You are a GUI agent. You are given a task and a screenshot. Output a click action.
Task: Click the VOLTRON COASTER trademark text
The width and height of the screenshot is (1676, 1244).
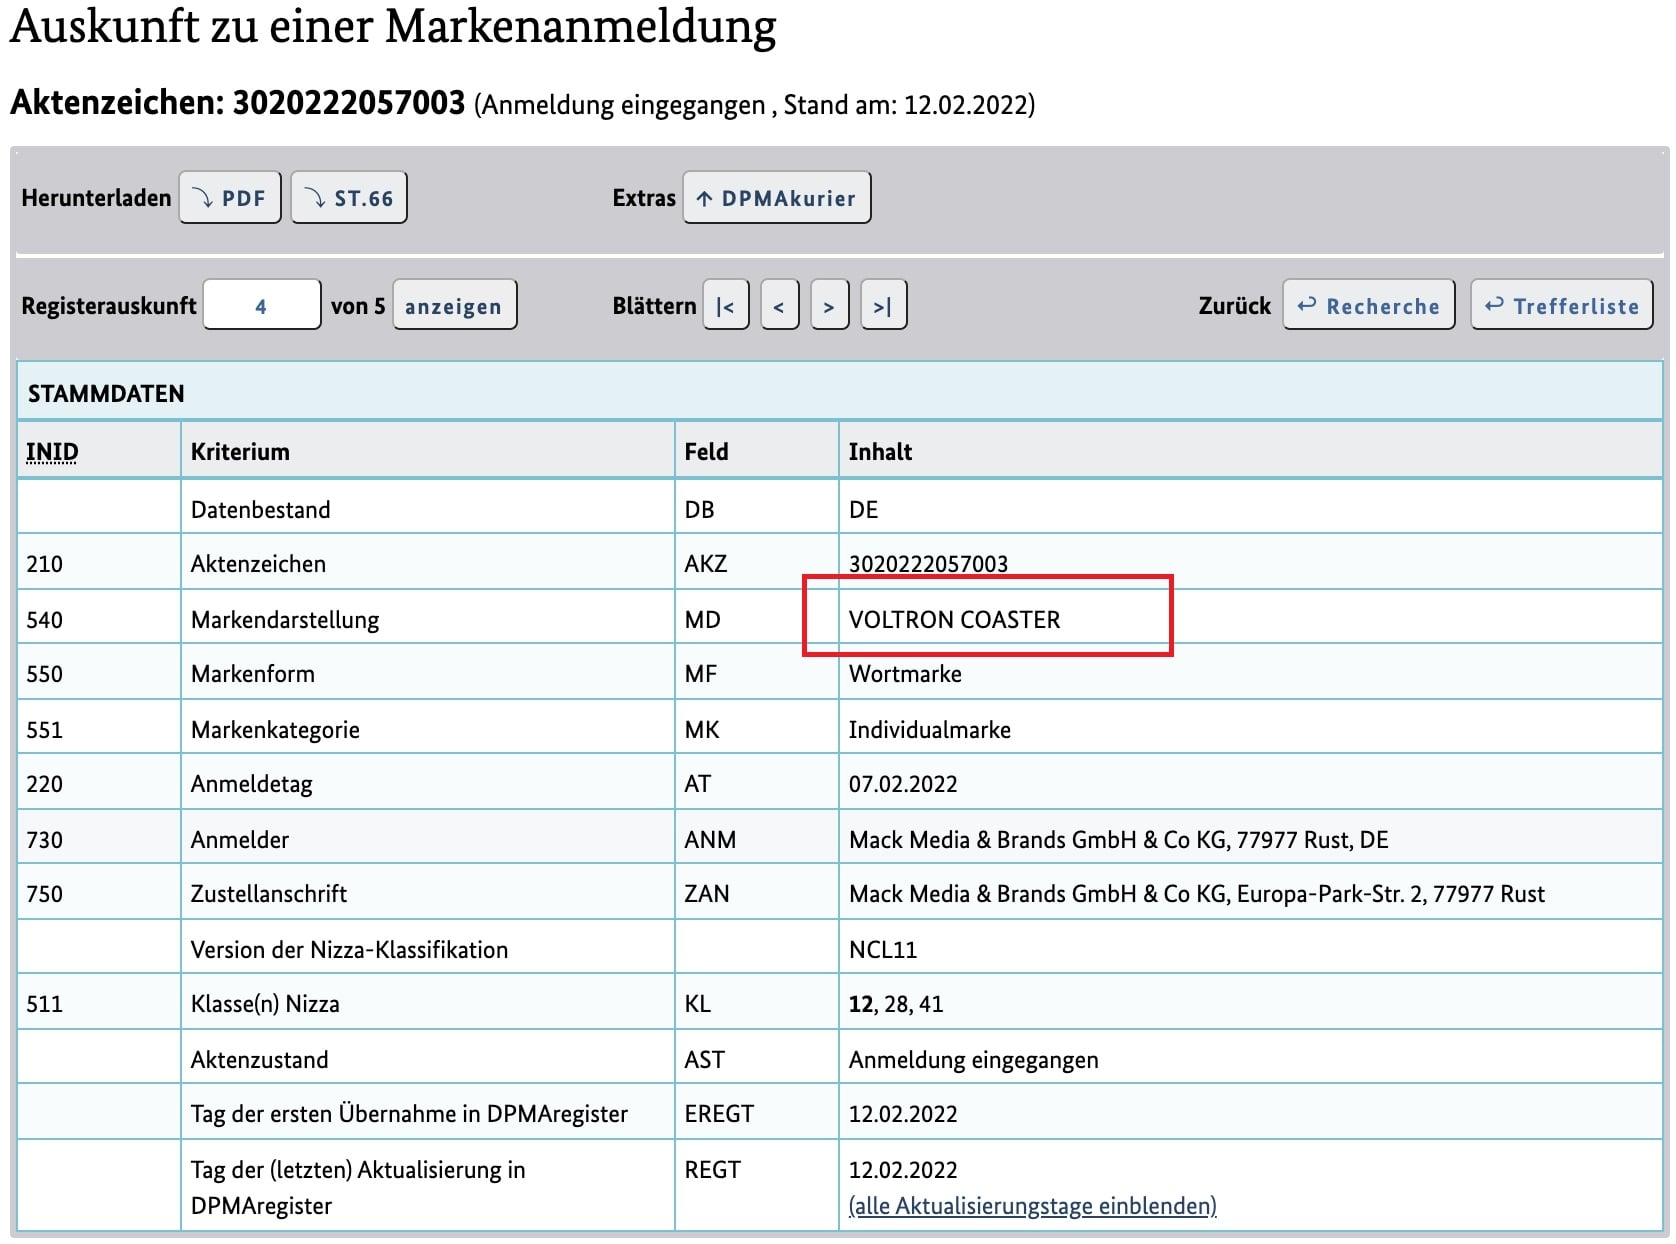(x=954, y=620)
